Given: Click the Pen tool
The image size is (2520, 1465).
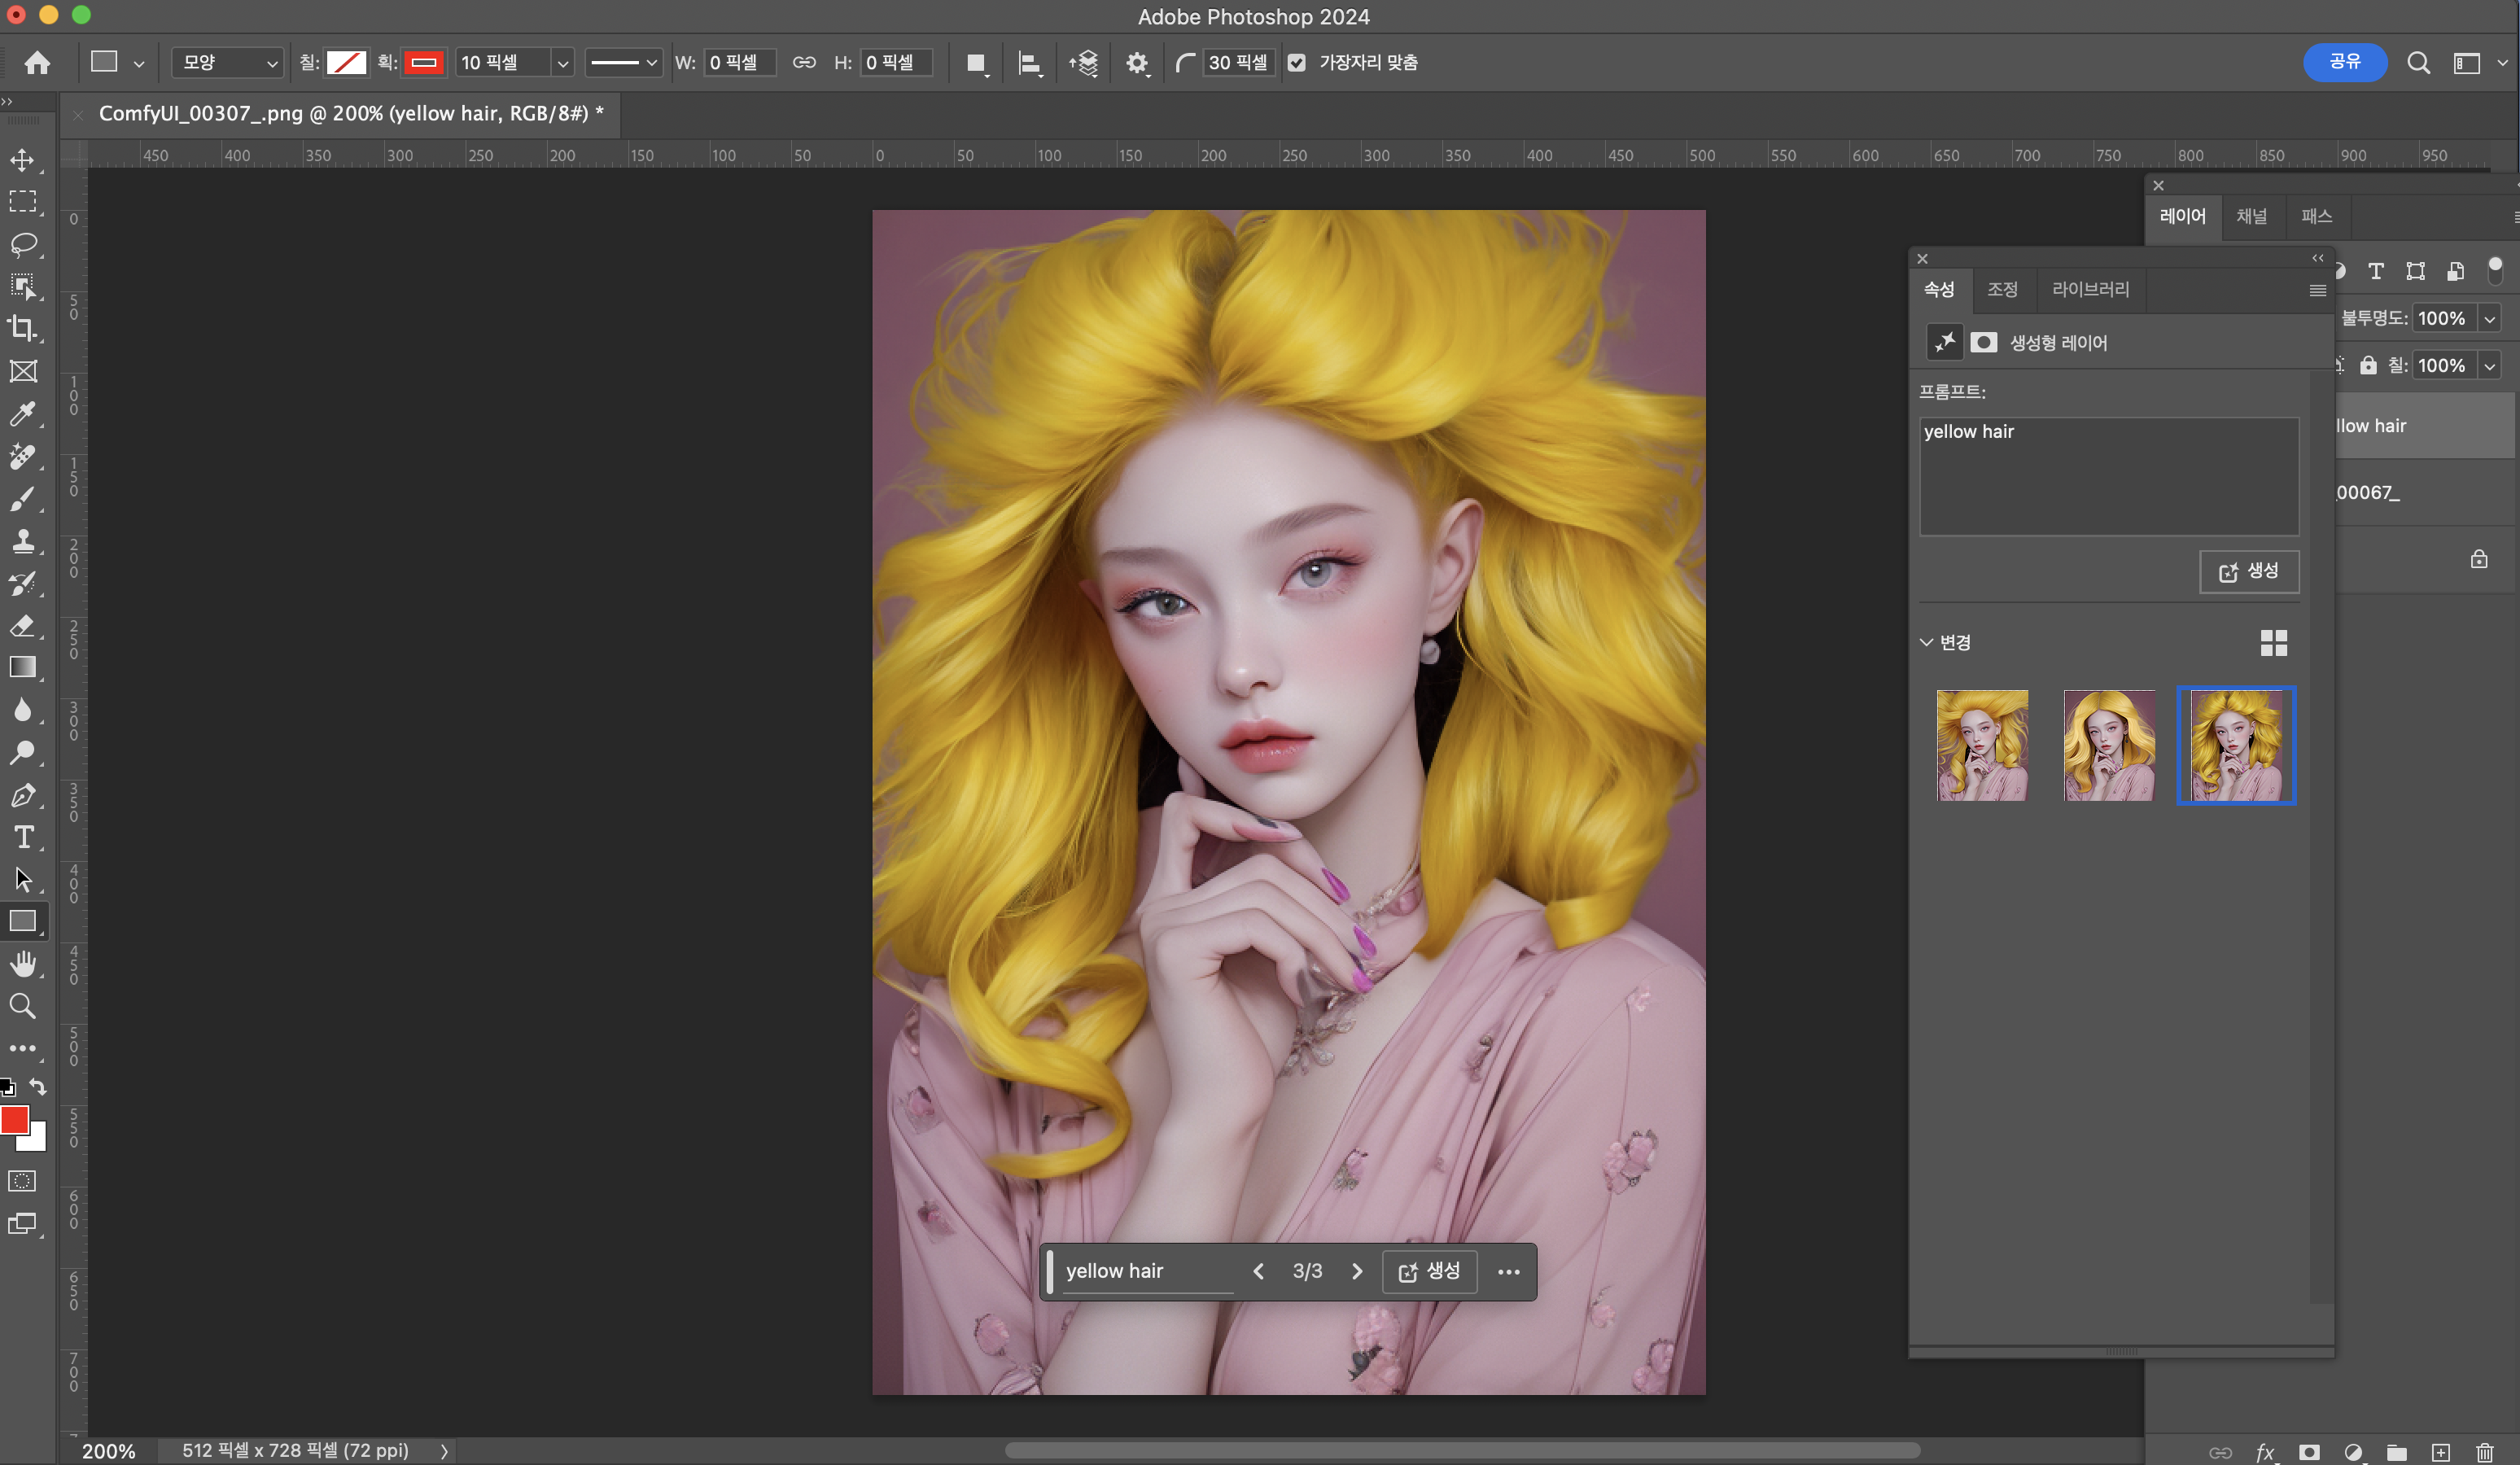Looking at the screenshot, I should tap(23, 795).
